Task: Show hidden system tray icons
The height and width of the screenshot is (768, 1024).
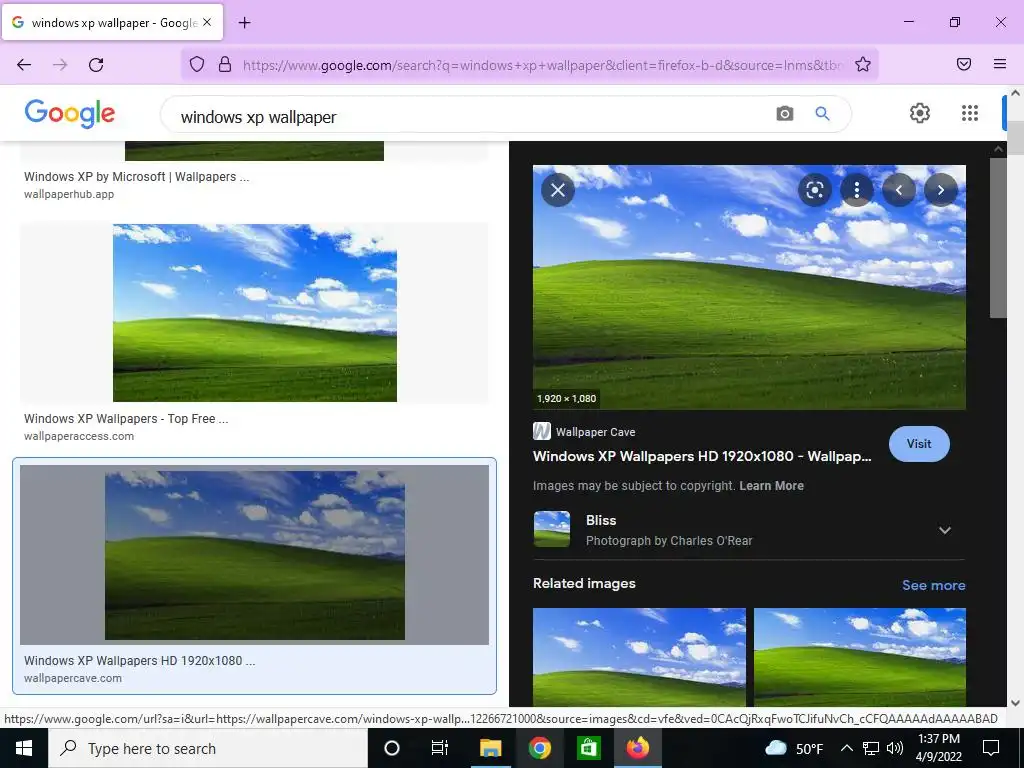Action: pyautogui.click(x=846, y=748)
